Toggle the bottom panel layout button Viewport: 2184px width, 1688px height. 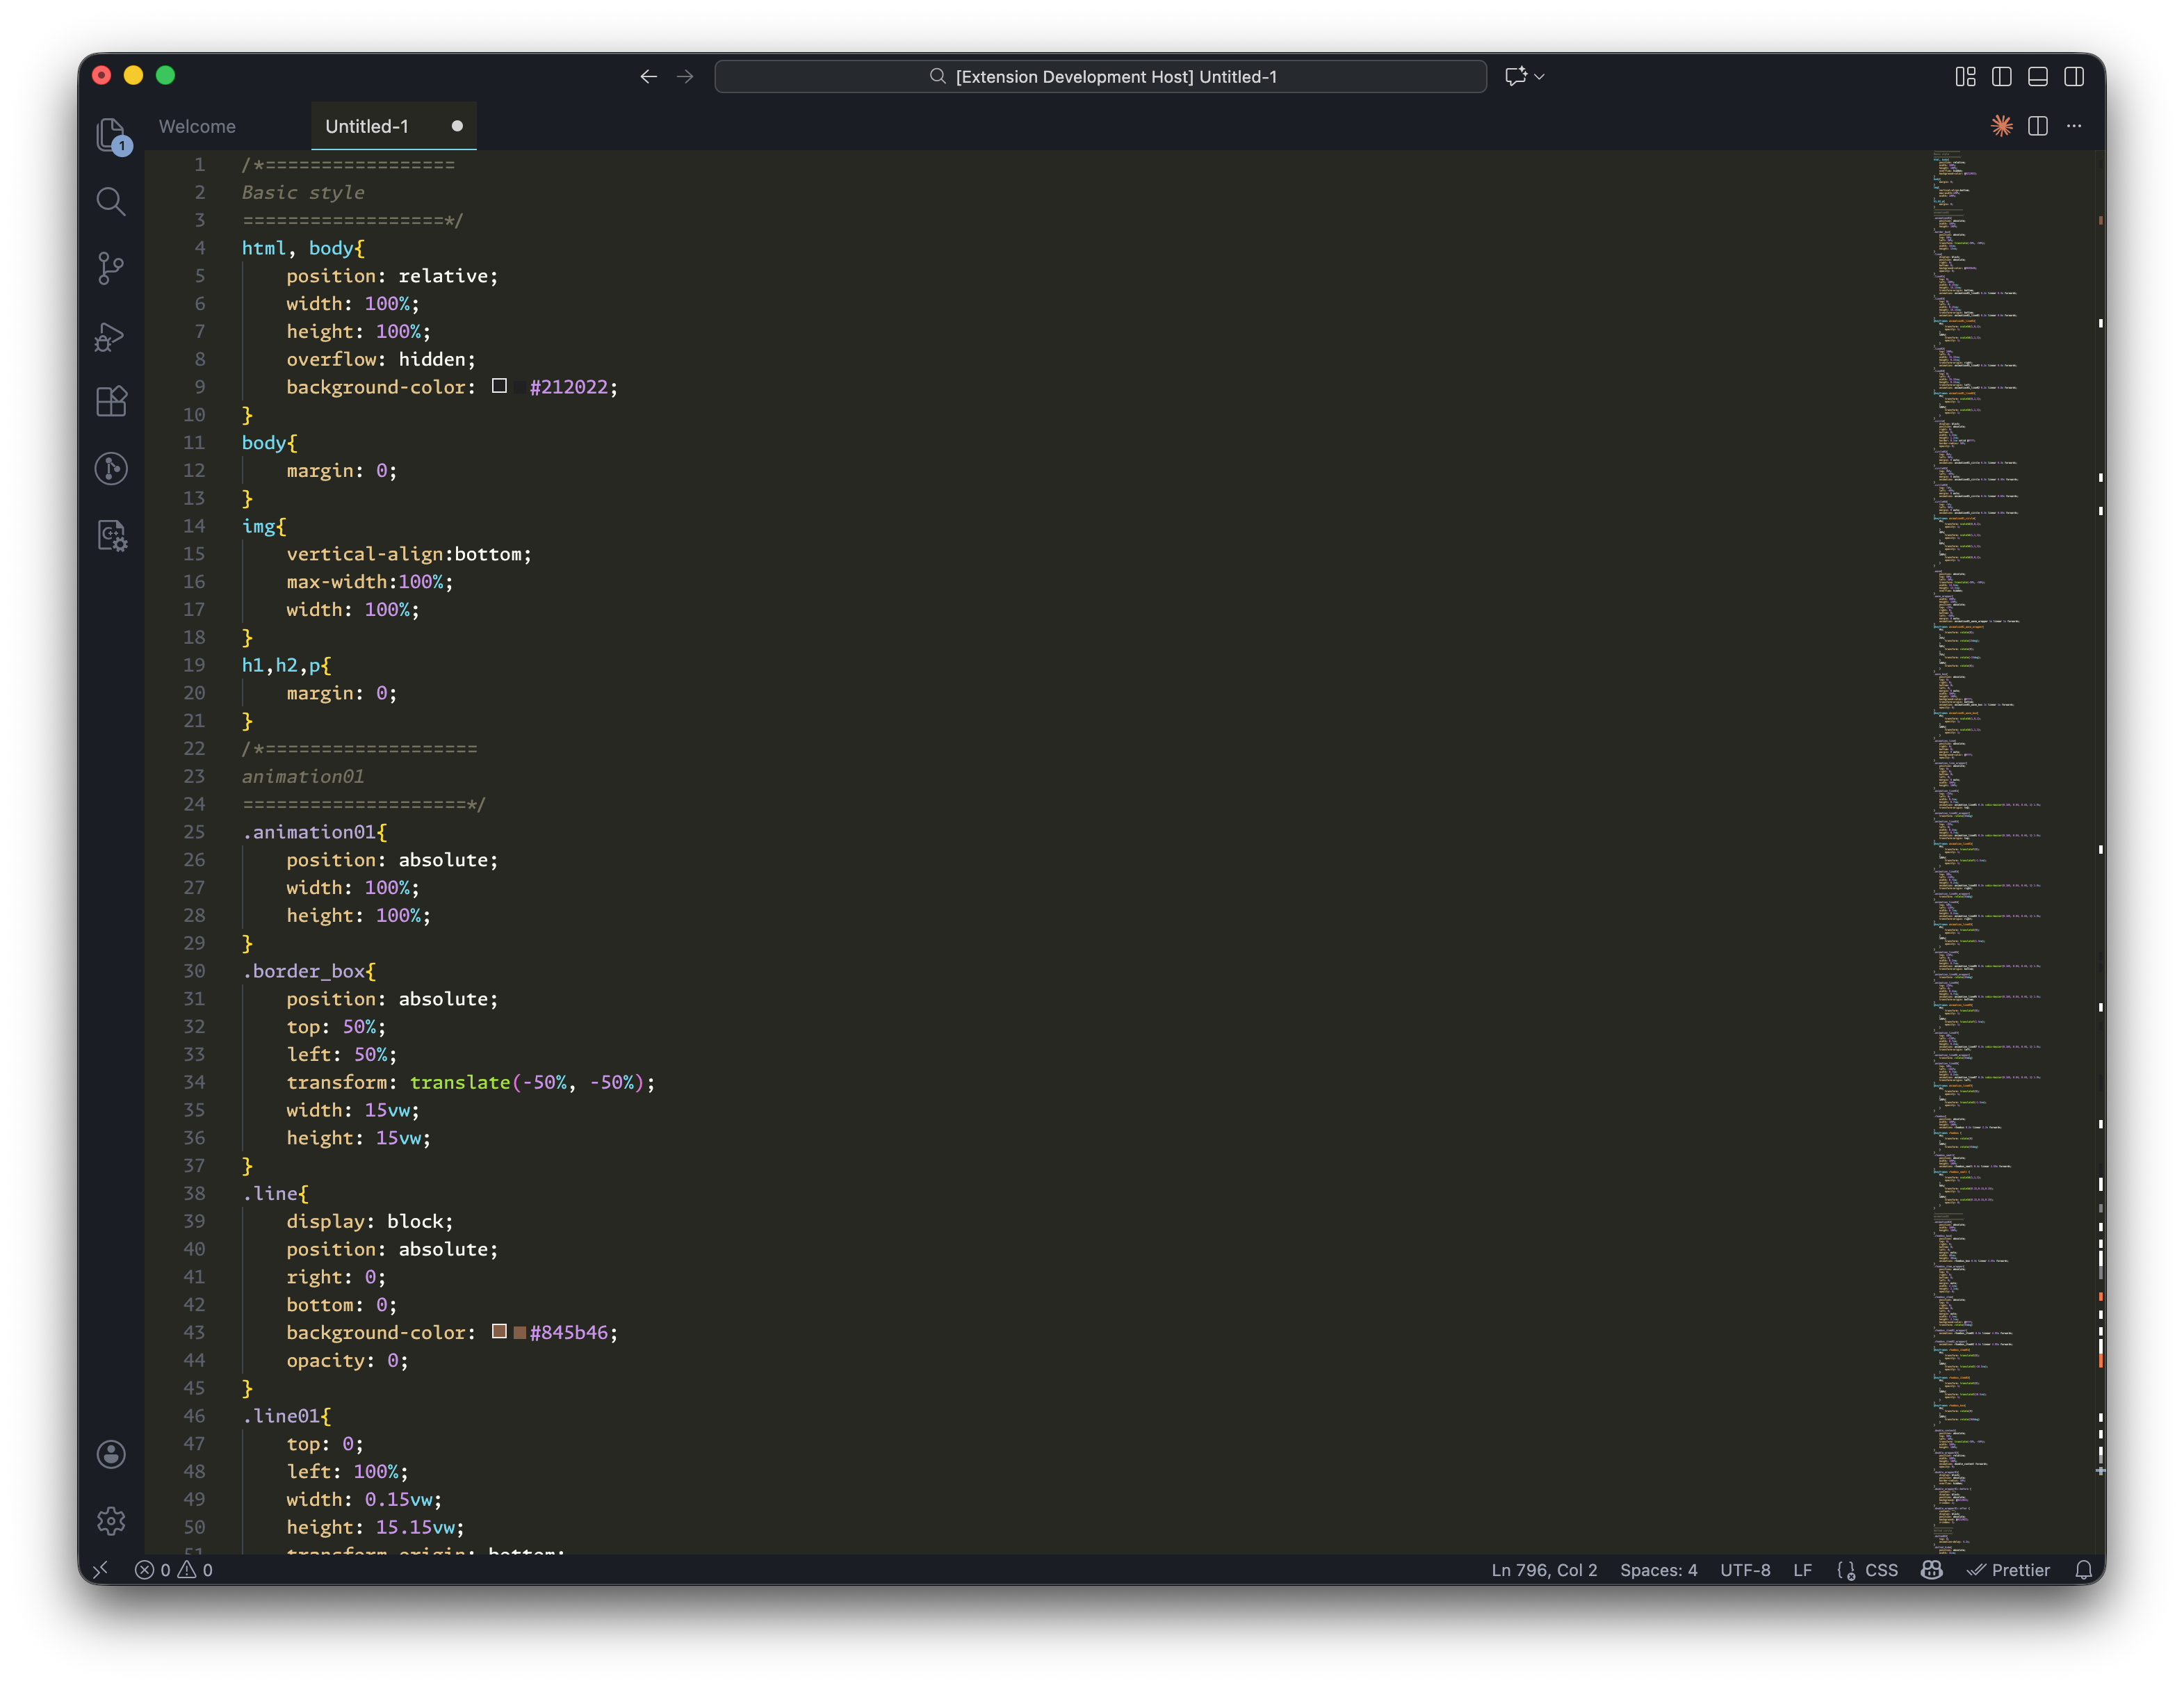pyautogui.click(x=2037, y=77)
